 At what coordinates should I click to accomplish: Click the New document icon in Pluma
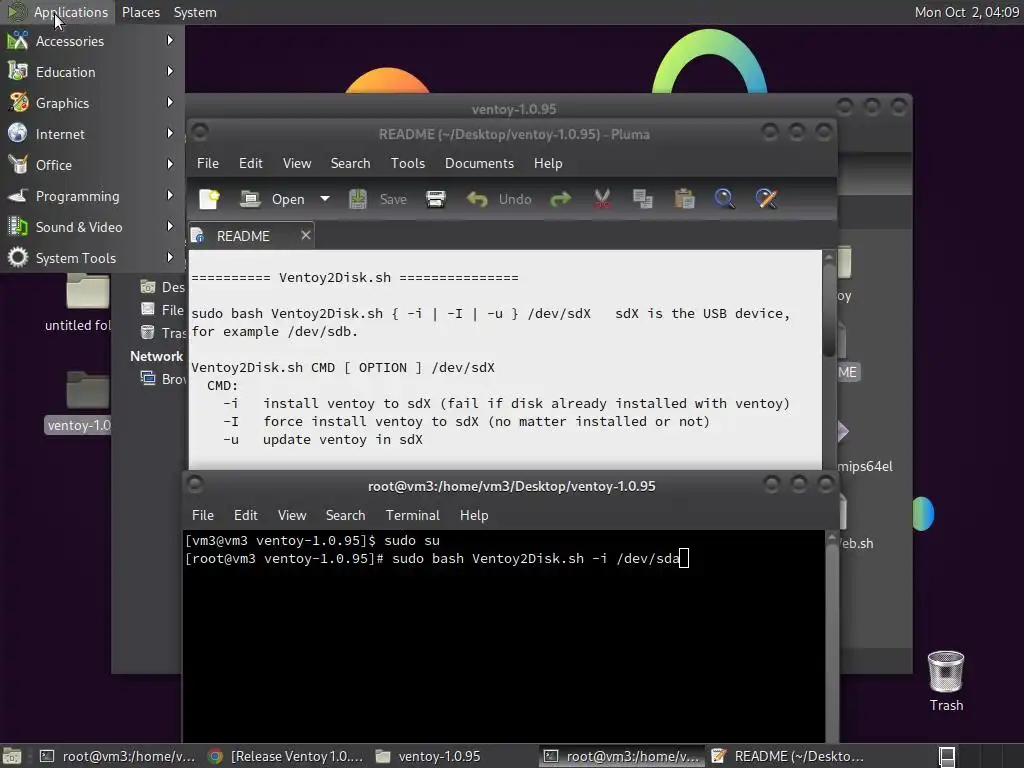click(209, 199)
